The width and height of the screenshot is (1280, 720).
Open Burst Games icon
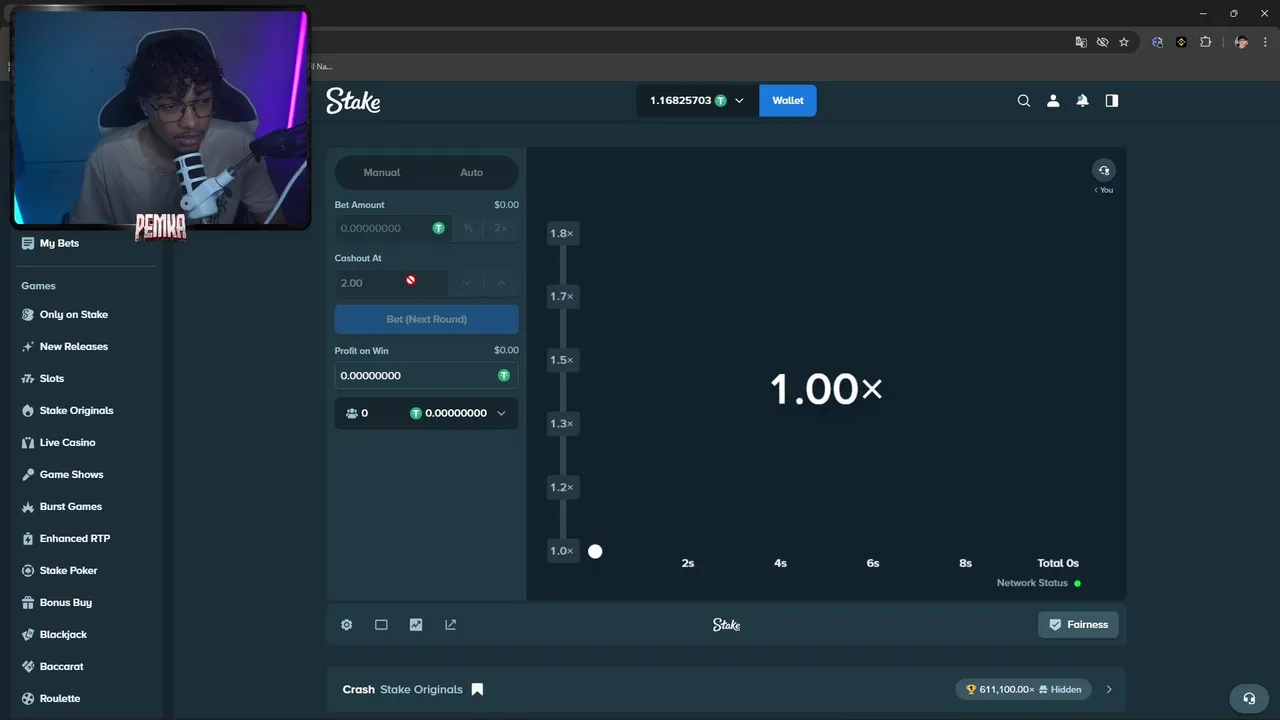click(28, 506)
